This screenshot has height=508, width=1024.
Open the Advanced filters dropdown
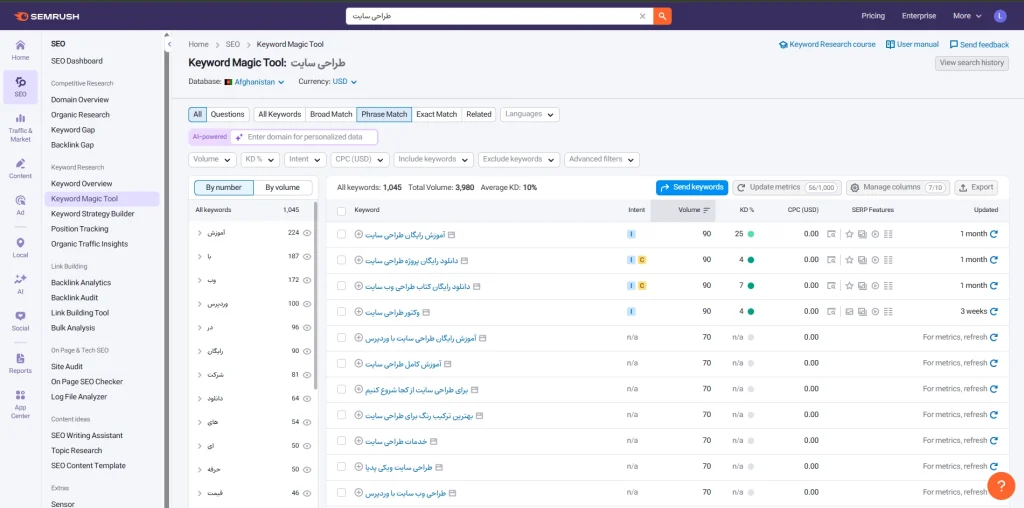(x=602, y=159)
